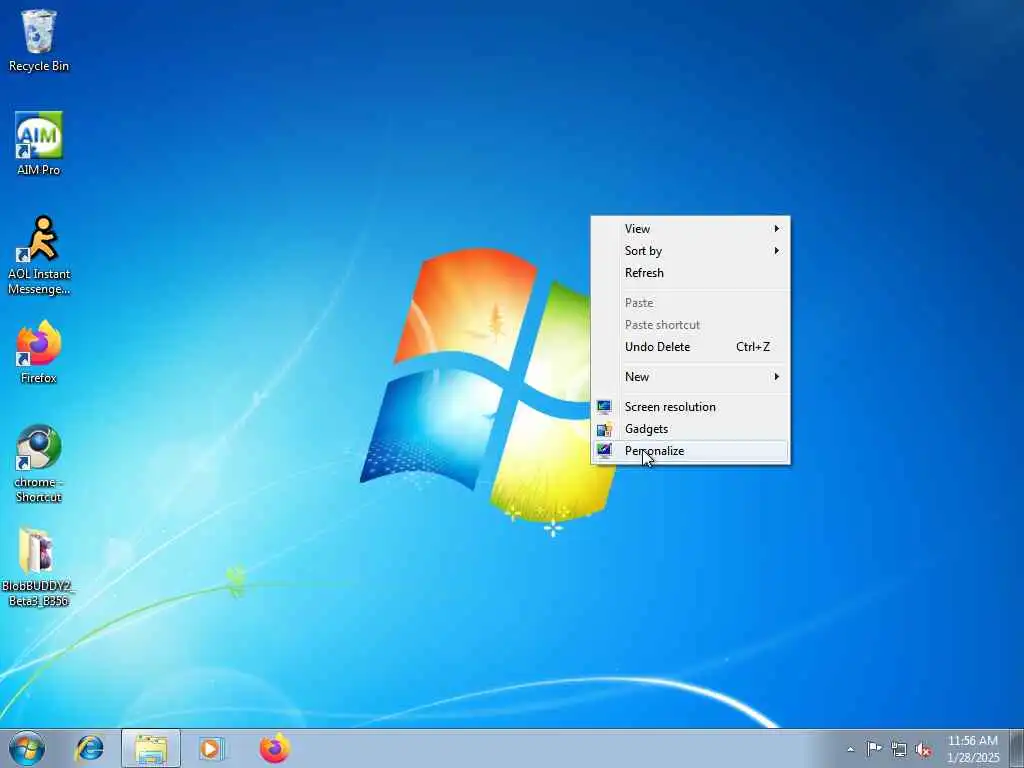This screenshot has width=1024, height=768.
Task: Click the arrow beside View
Action: coord(776,229)
